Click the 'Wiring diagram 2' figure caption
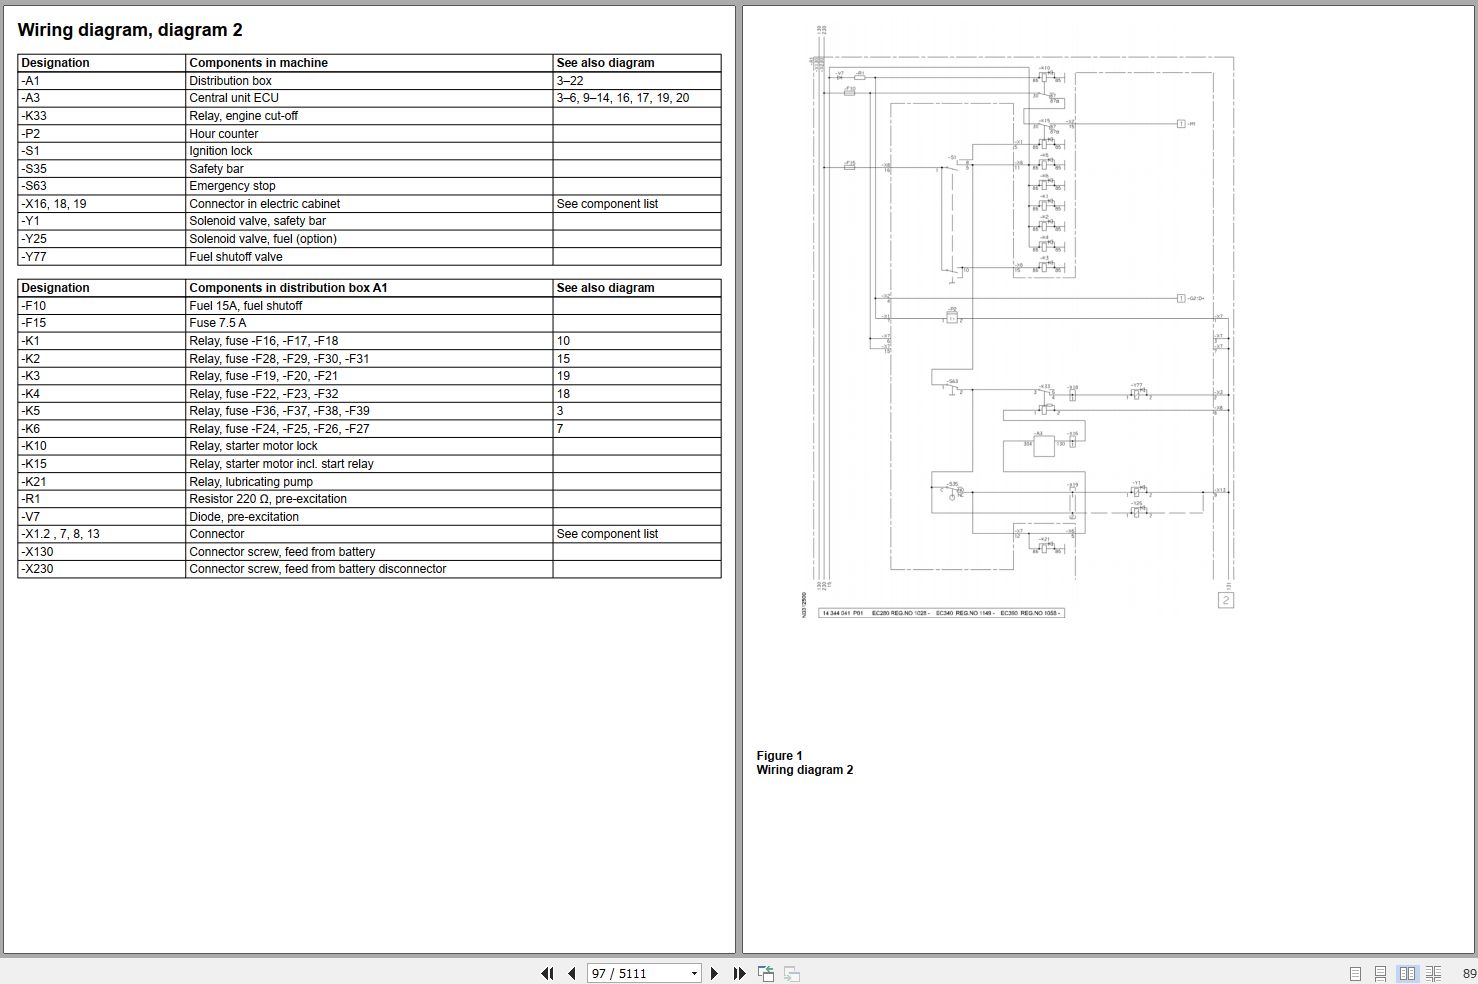 [805, 770]
